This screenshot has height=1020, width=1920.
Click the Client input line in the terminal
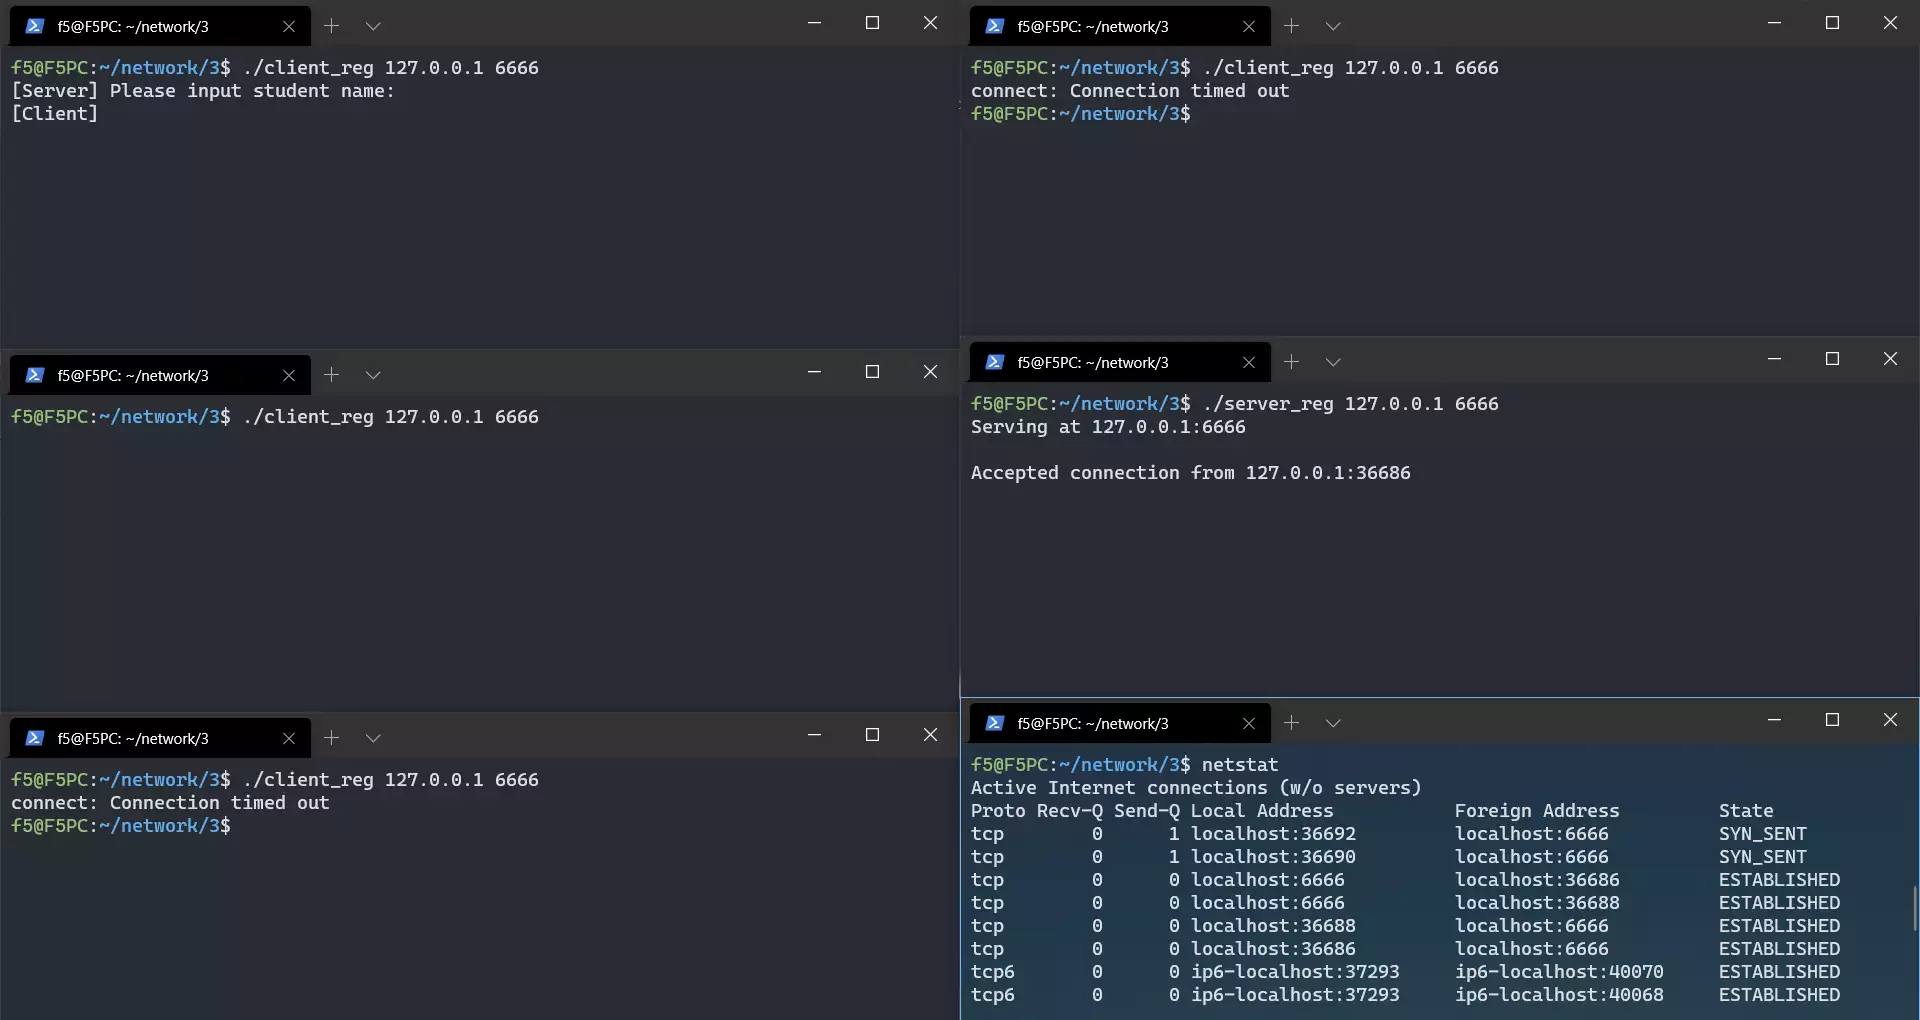[55, 114]
